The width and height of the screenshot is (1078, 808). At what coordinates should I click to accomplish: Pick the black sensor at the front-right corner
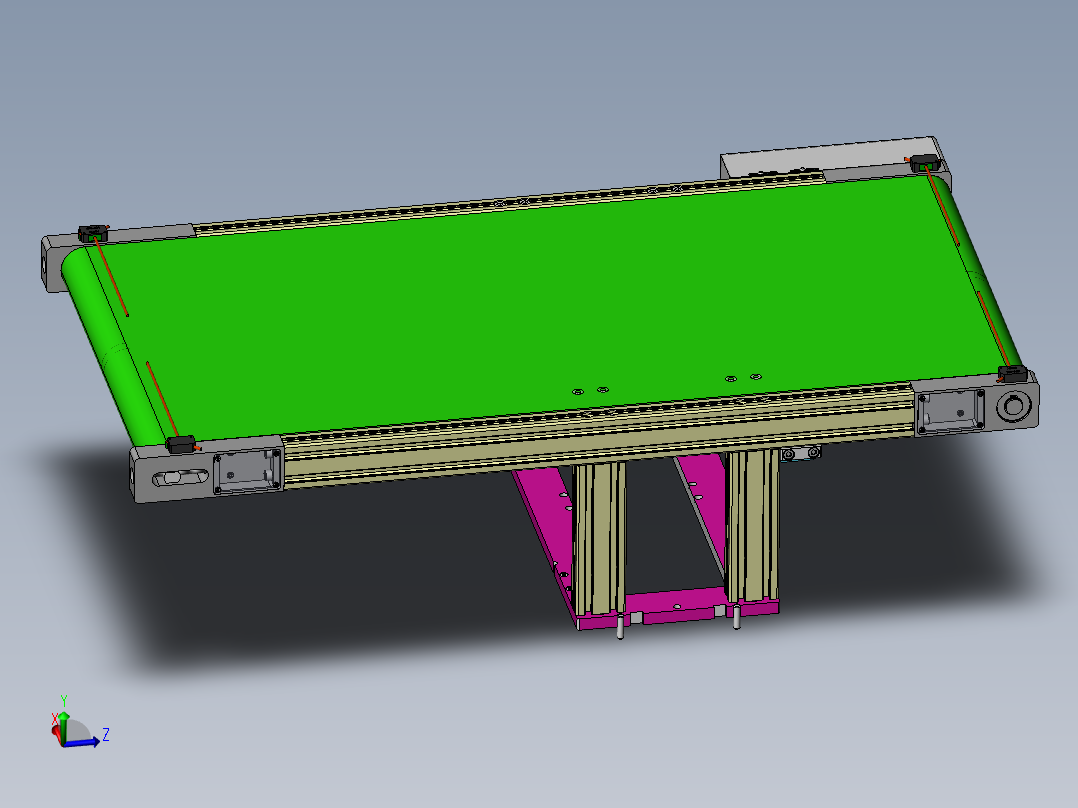1012,374
